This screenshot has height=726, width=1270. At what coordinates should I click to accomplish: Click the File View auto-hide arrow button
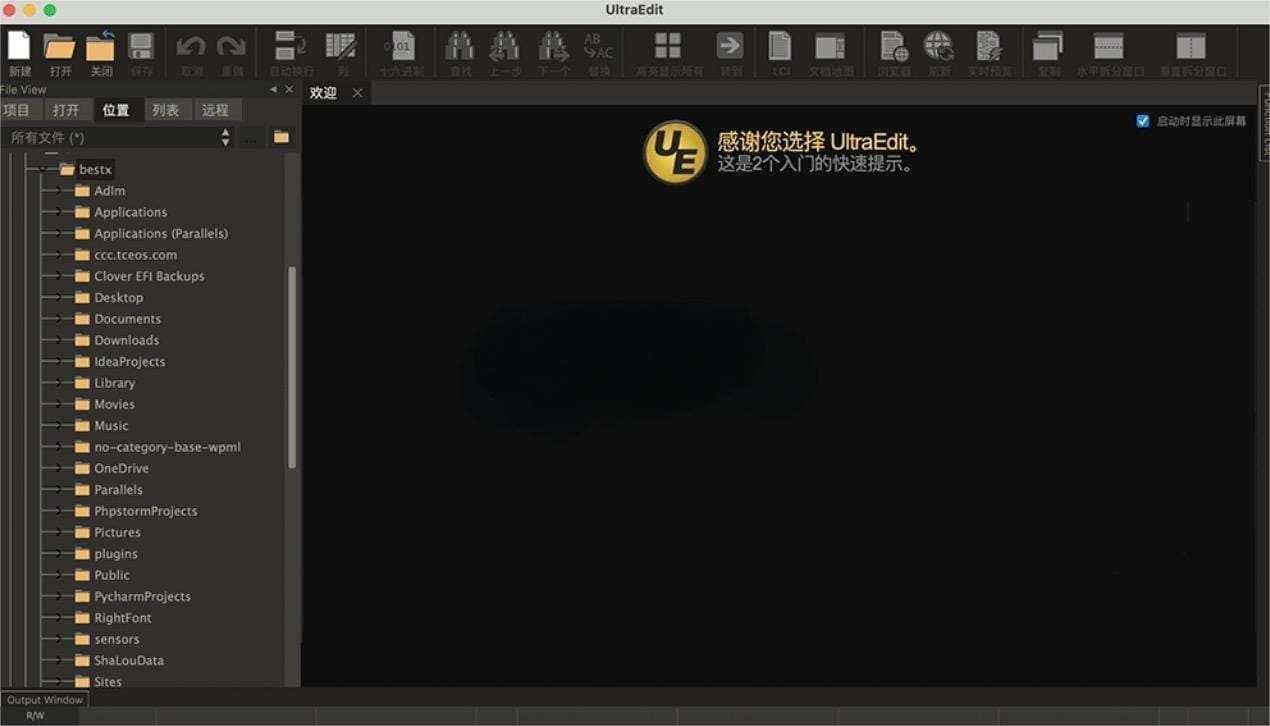(x=273, y=89)
